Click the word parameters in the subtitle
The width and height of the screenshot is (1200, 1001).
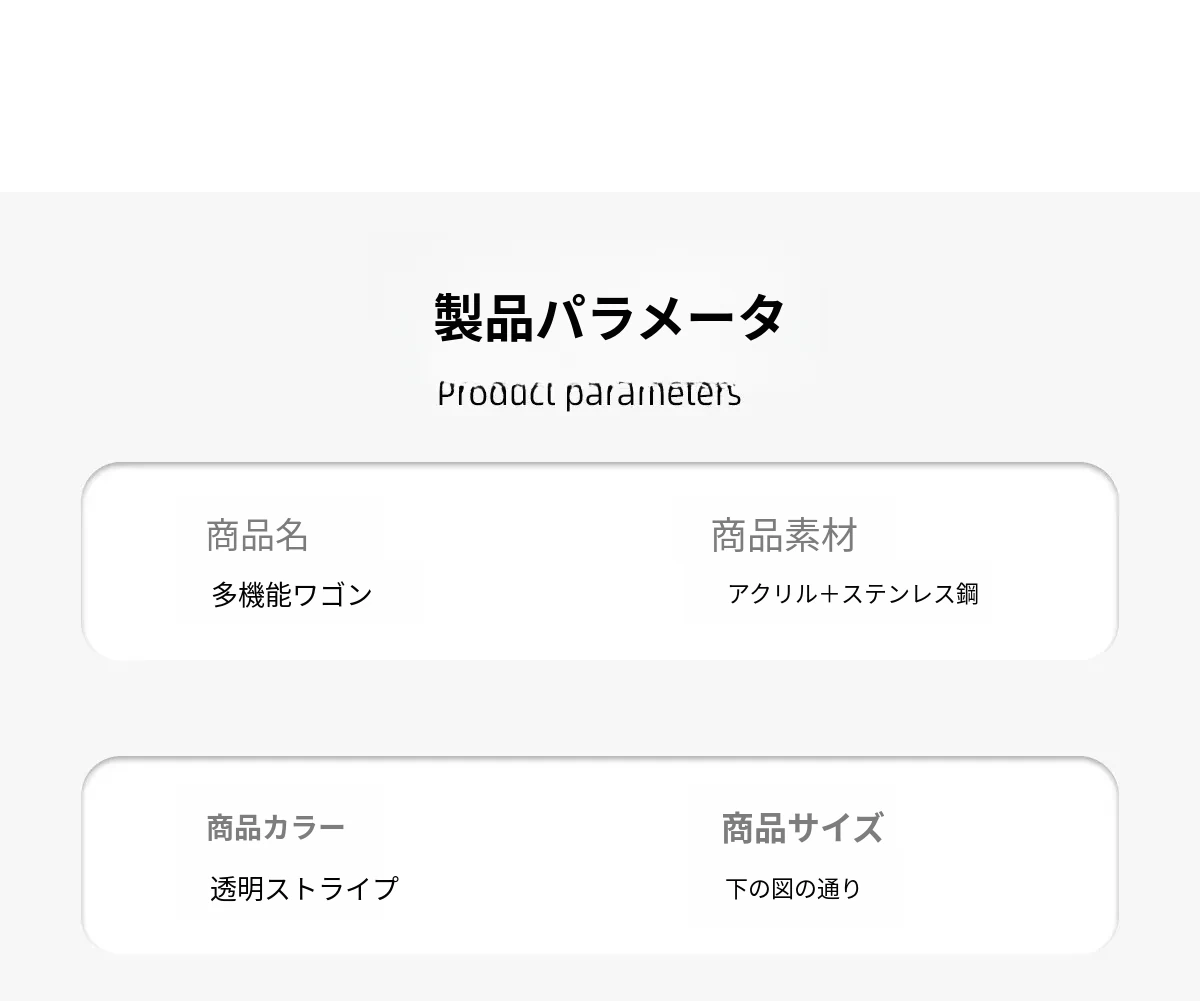point(653,393)
